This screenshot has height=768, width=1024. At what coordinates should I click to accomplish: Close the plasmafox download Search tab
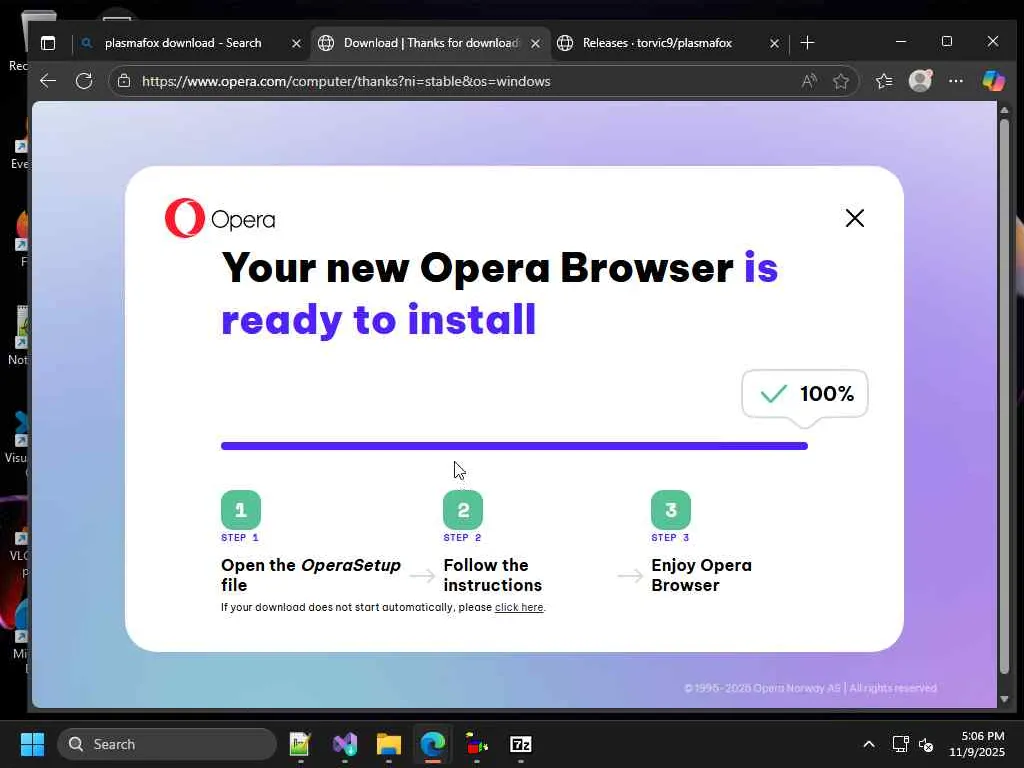[x=296, y=43]
